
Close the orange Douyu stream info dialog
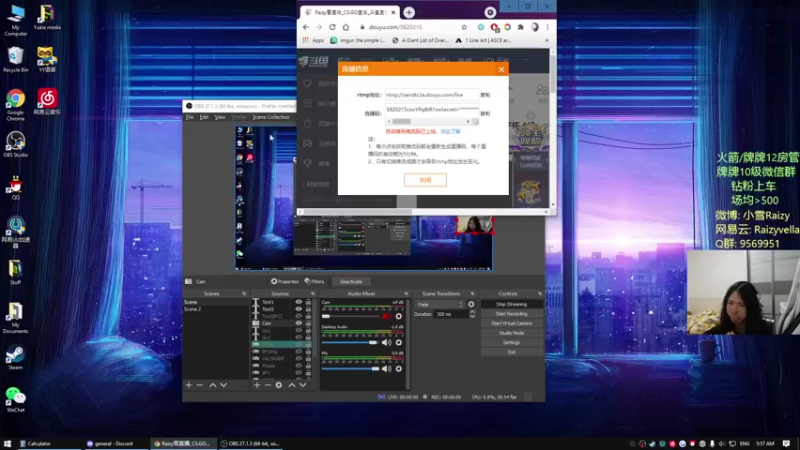(501, 69)
